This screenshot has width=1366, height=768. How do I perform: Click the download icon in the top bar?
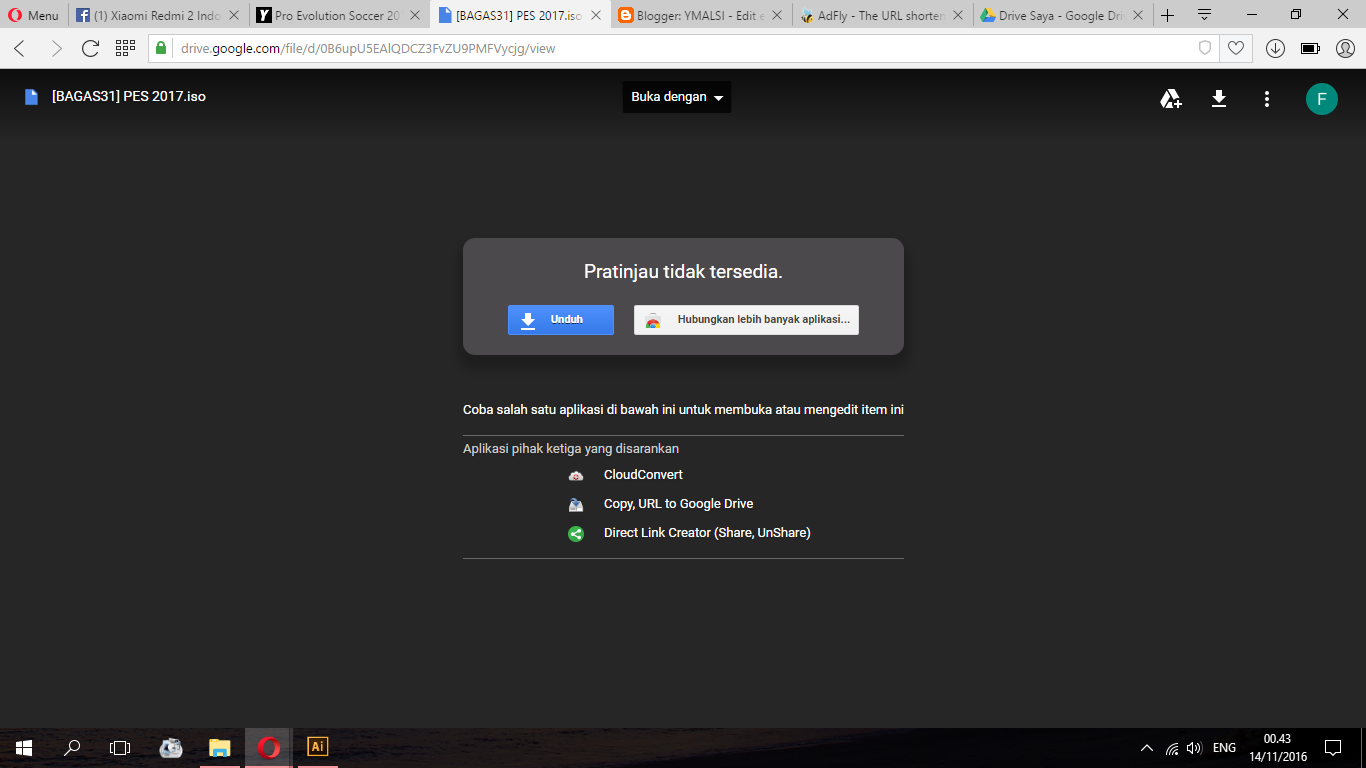coord(1219,98)
